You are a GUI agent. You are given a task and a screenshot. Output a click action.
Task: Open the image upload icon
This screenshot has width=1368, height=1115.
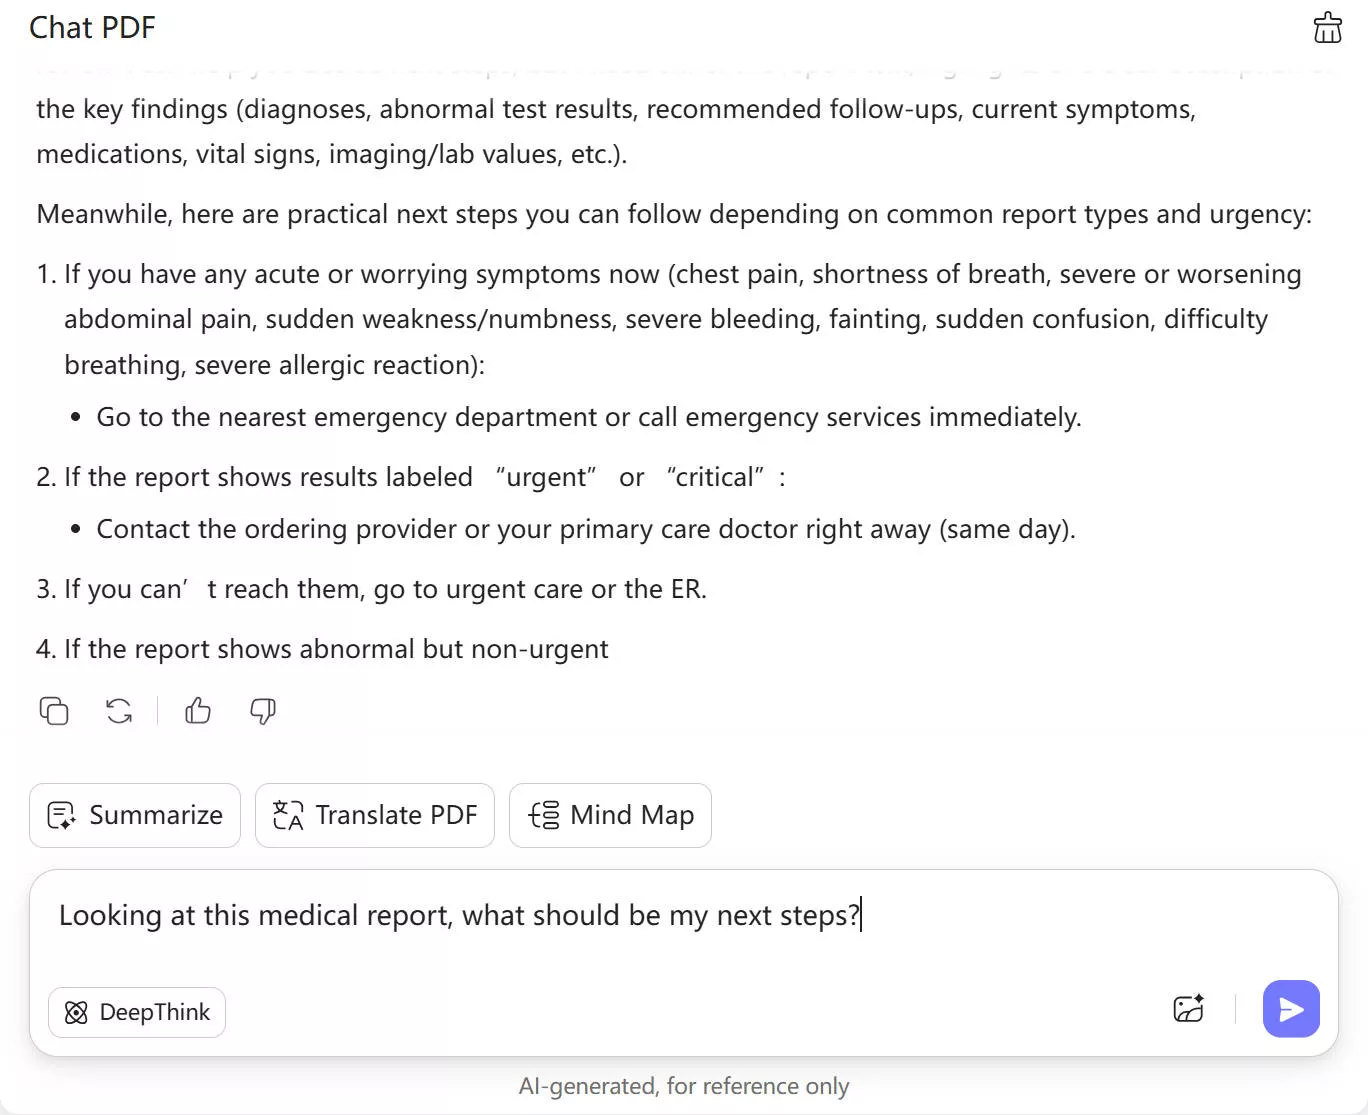point(1188,1009)
